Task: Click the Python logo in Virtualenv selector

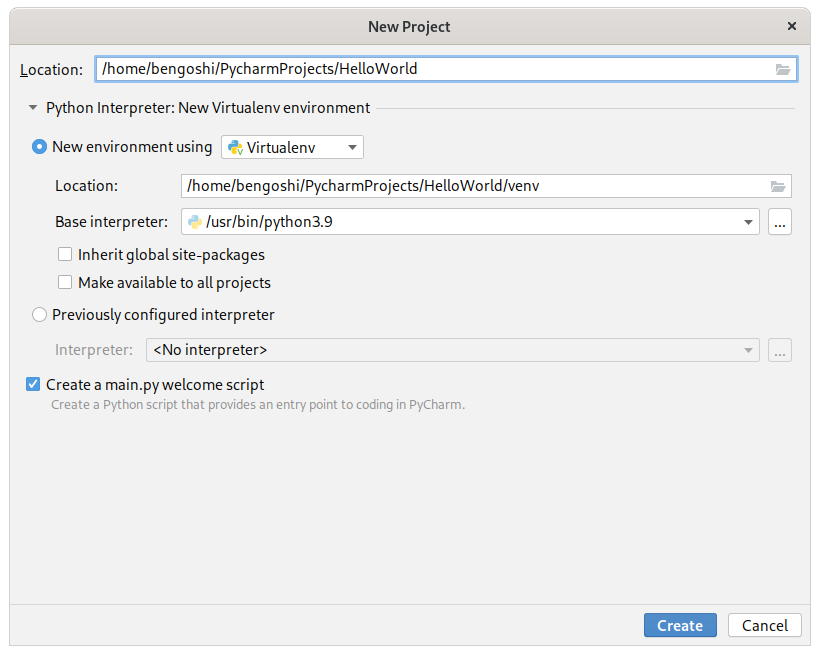Action: (x=236, y=146)
